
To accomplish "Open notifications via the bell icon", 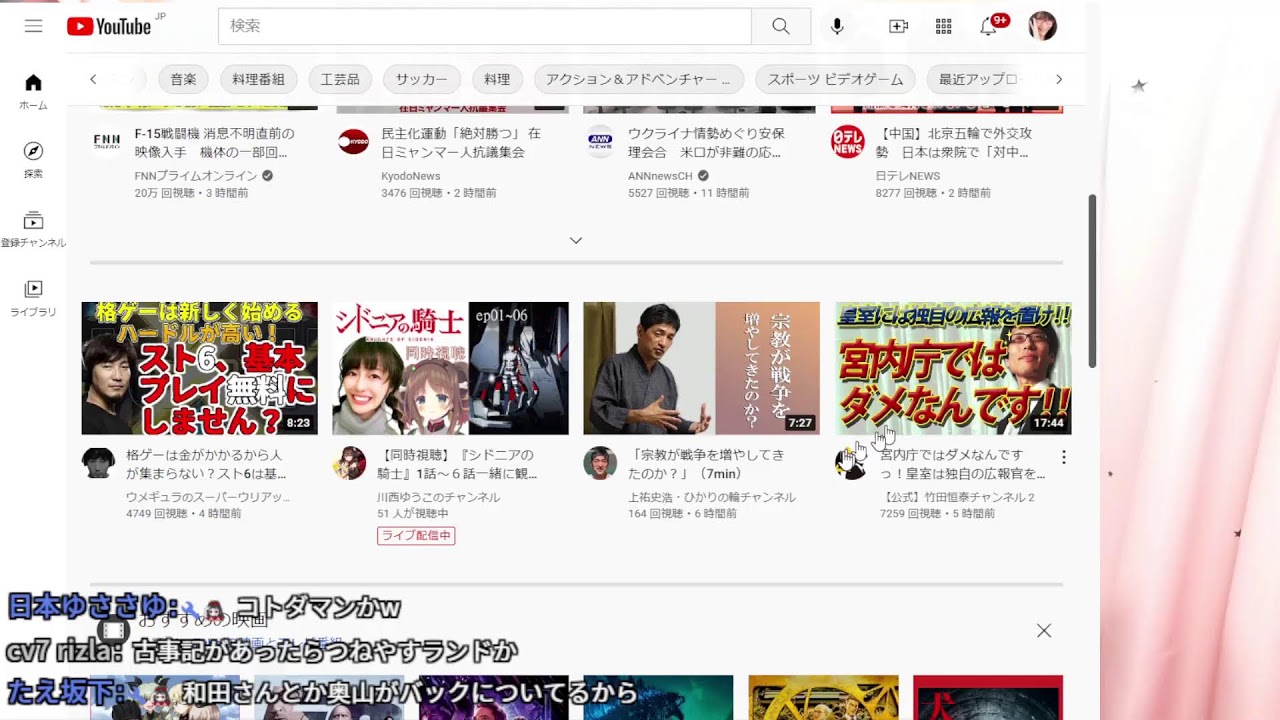I will [x=989, y=26].
